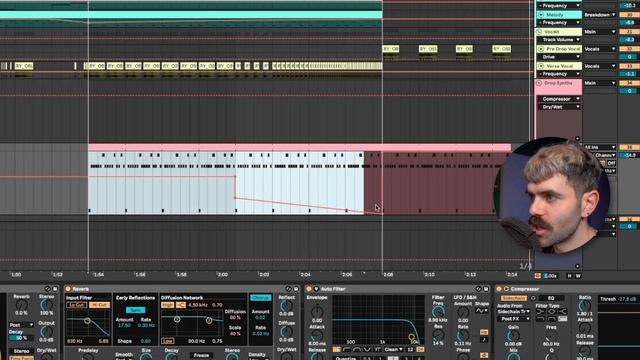
Task: Toggle the Low filter in Diffusion Network
Action: (x=168, y=341)
